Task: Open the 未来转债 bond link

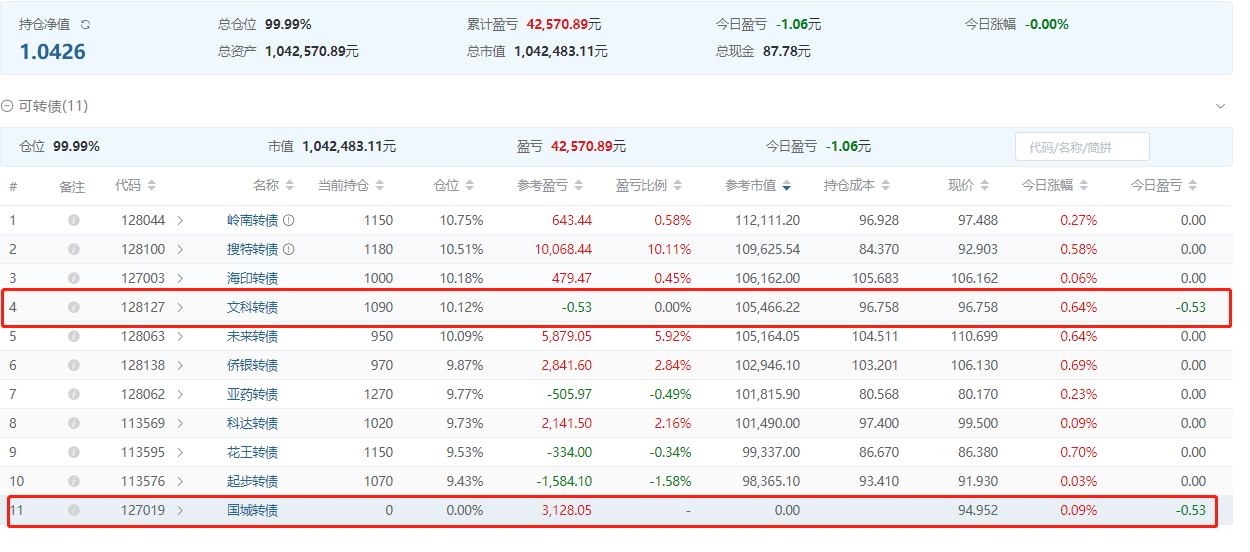Action: [x=252, y=336]
